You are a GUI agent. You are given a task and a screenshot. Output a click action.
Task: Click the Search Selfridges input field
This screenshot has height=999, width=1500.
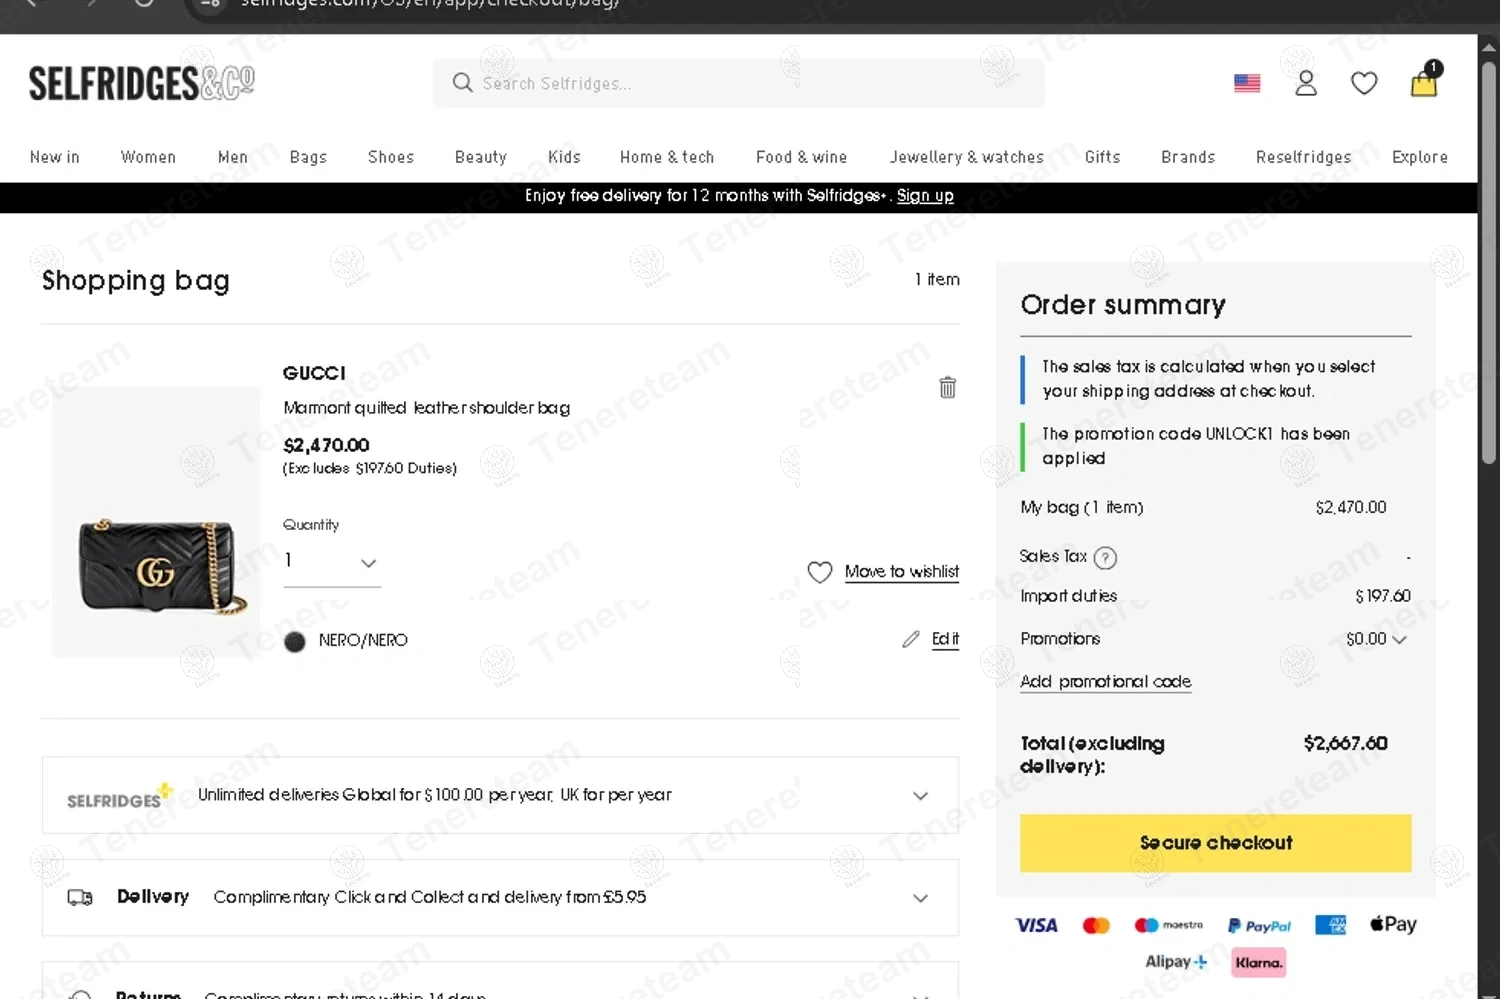click(740, 83)
